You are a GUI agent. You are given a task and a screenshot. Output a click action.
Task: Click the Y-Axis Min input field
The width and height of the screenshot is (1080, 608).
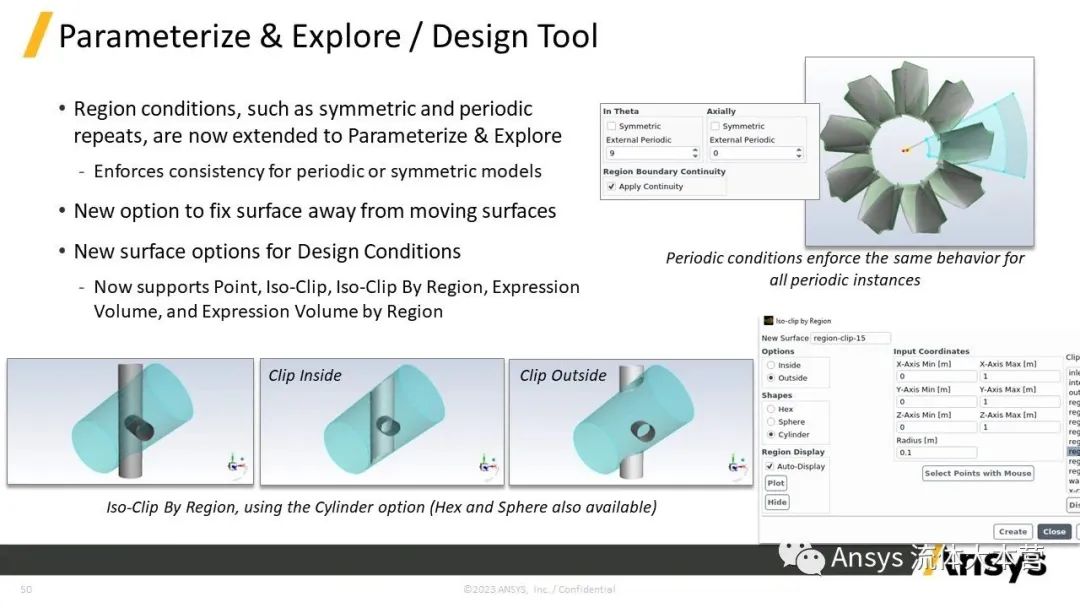click(x=936, y=401)
